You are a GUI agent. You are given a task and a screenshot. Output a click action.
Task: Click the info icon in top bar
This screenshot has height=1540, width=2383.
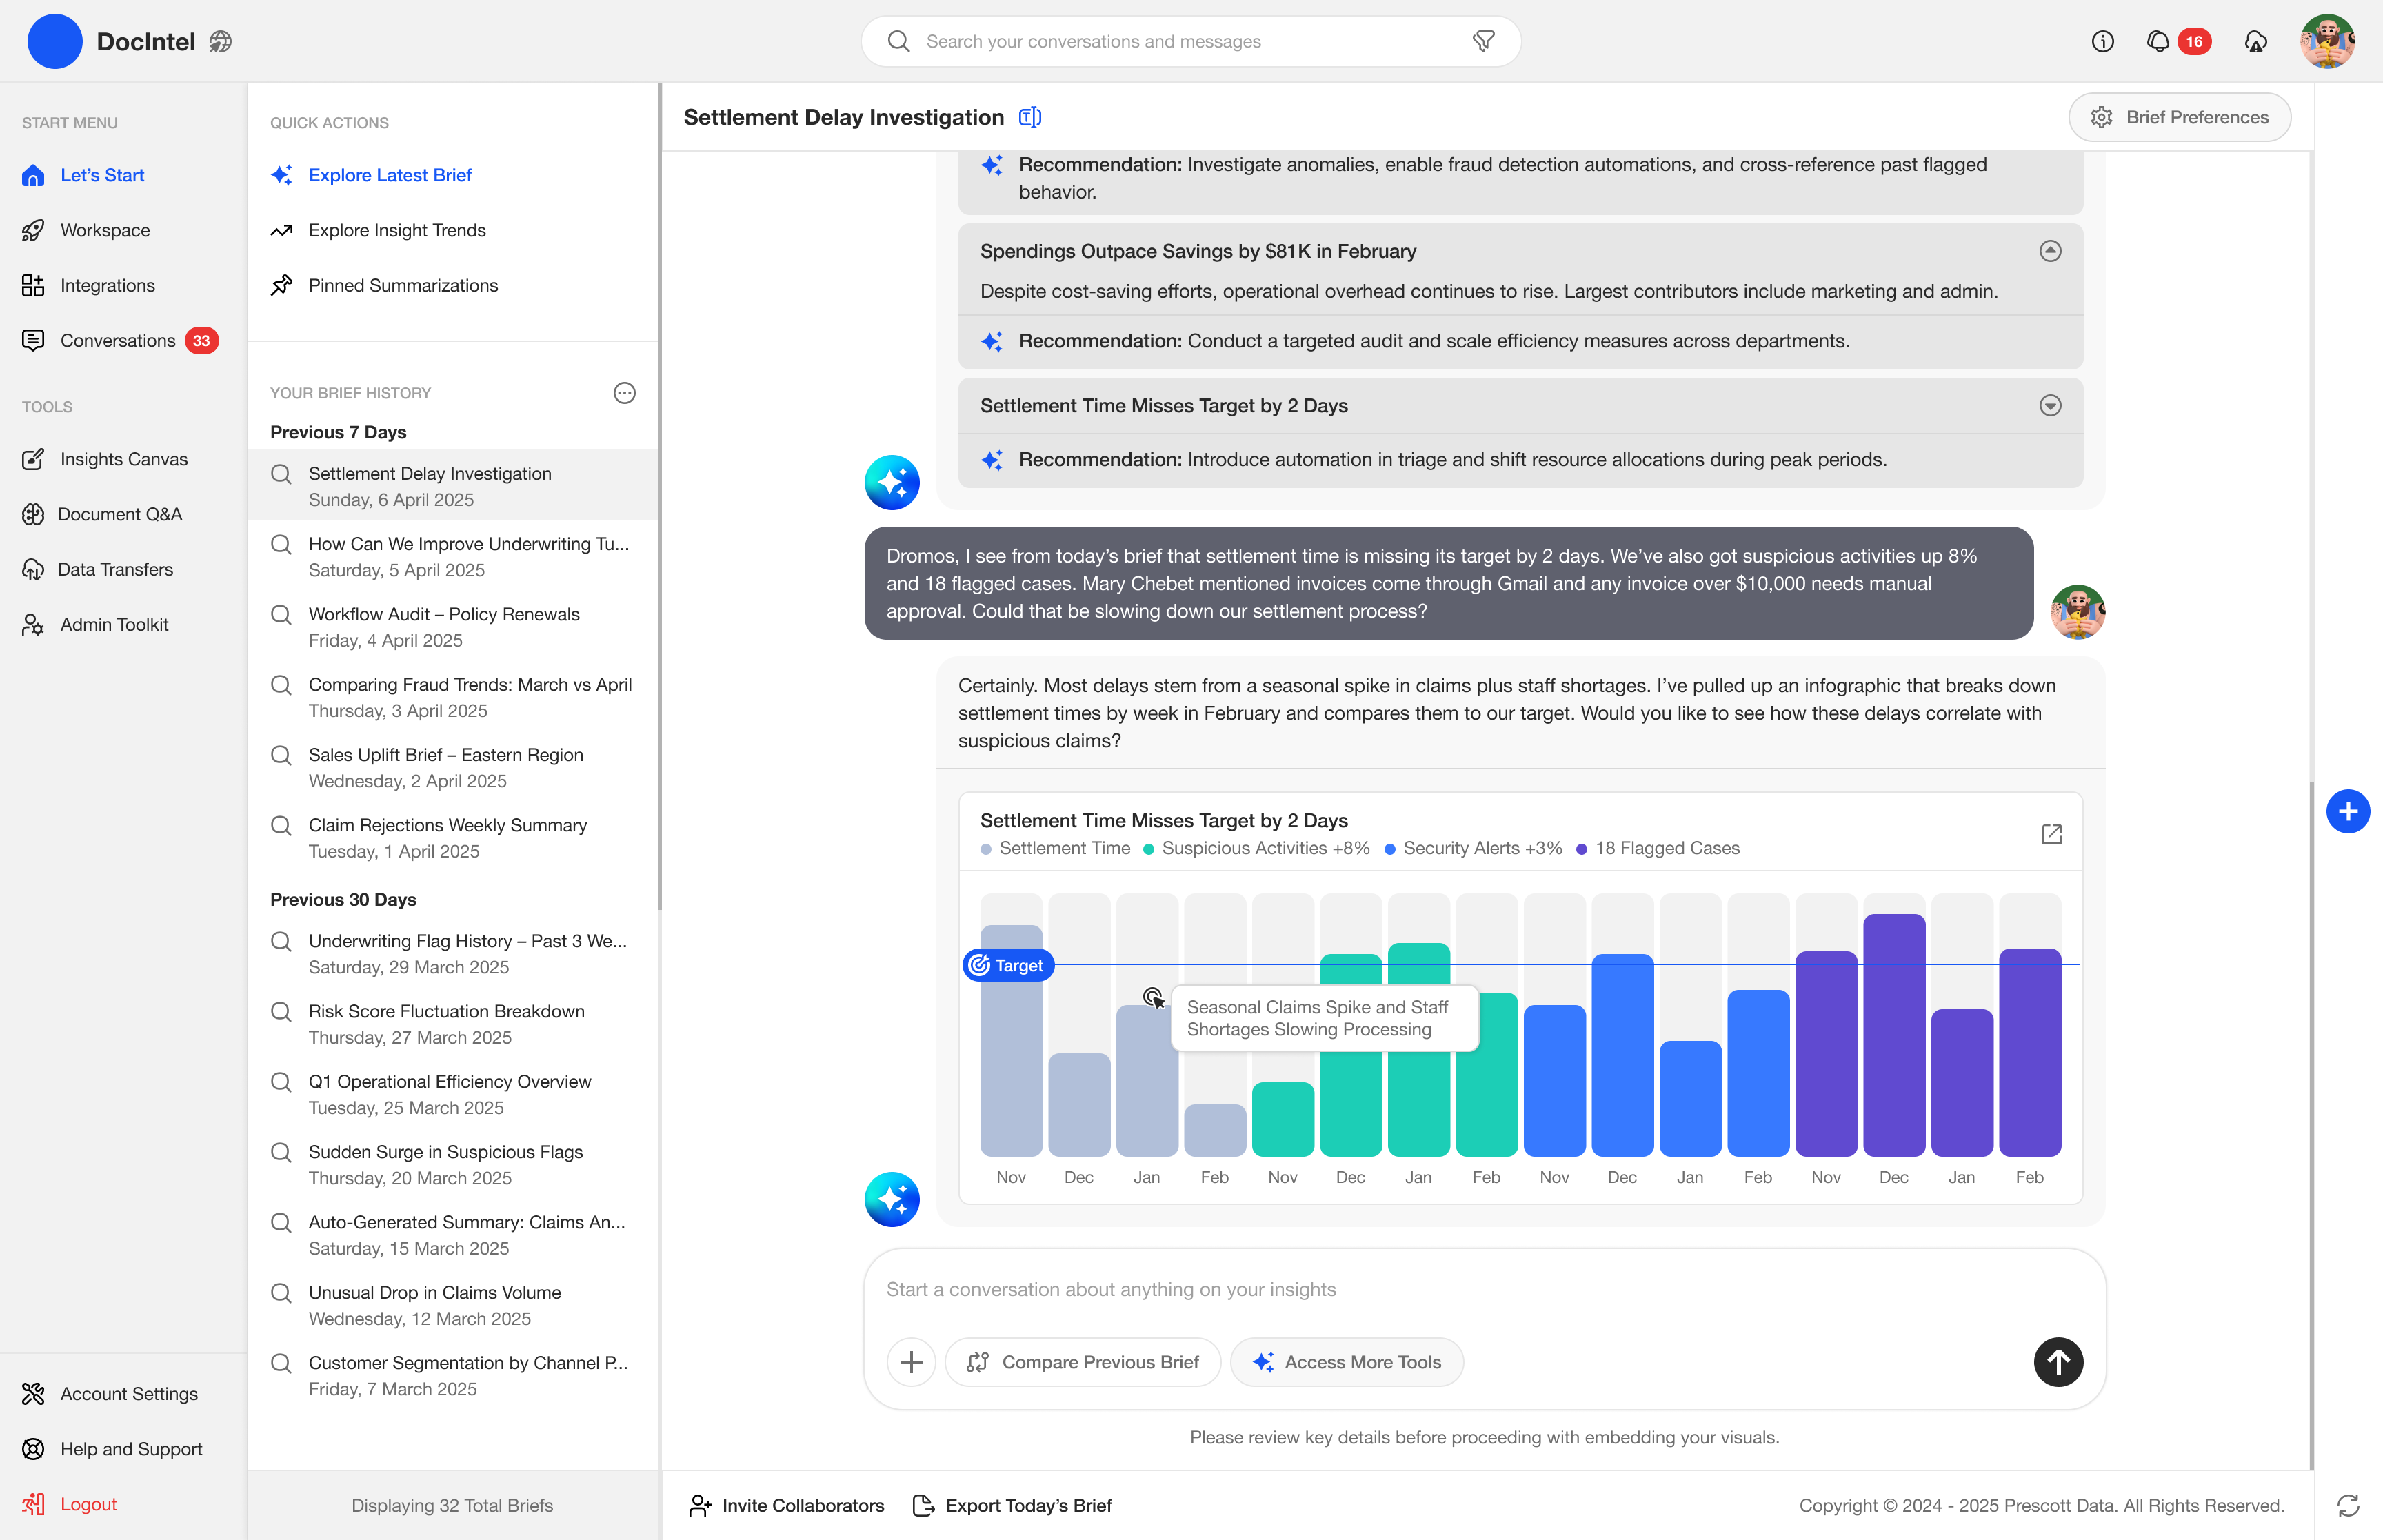pyautogui.click(x=2102, y=41)
